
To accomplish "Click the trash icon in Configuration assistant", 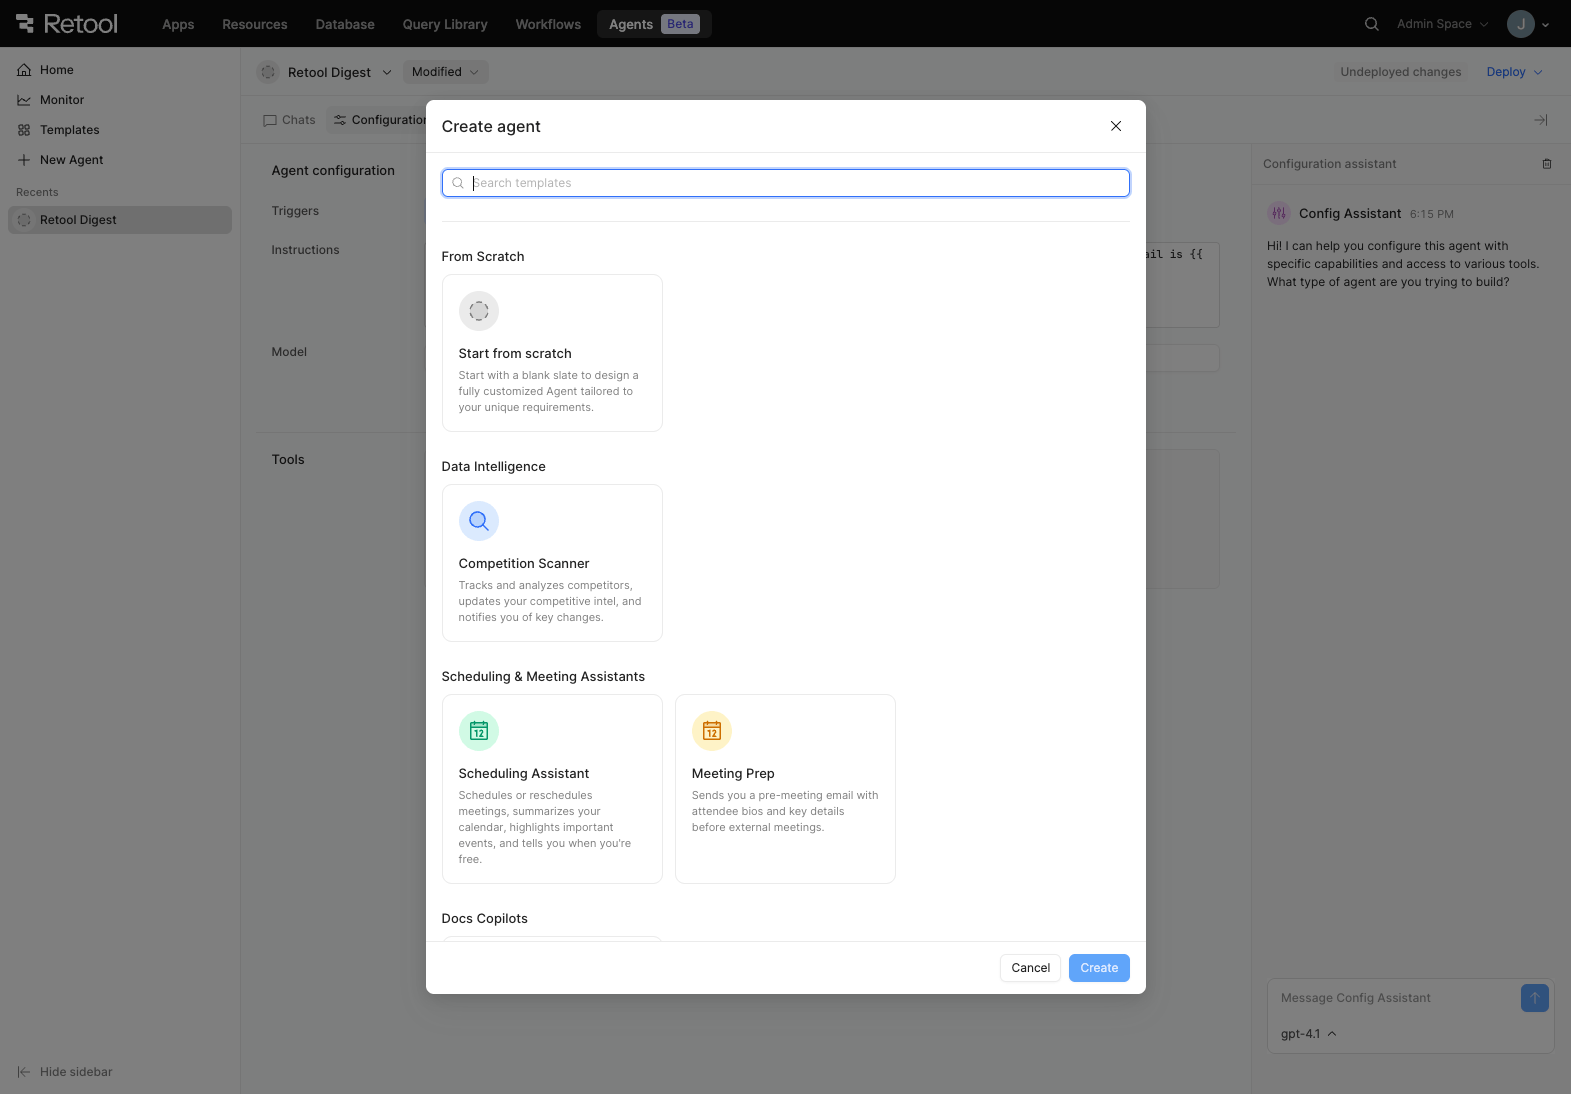I will coord(1547,164).
